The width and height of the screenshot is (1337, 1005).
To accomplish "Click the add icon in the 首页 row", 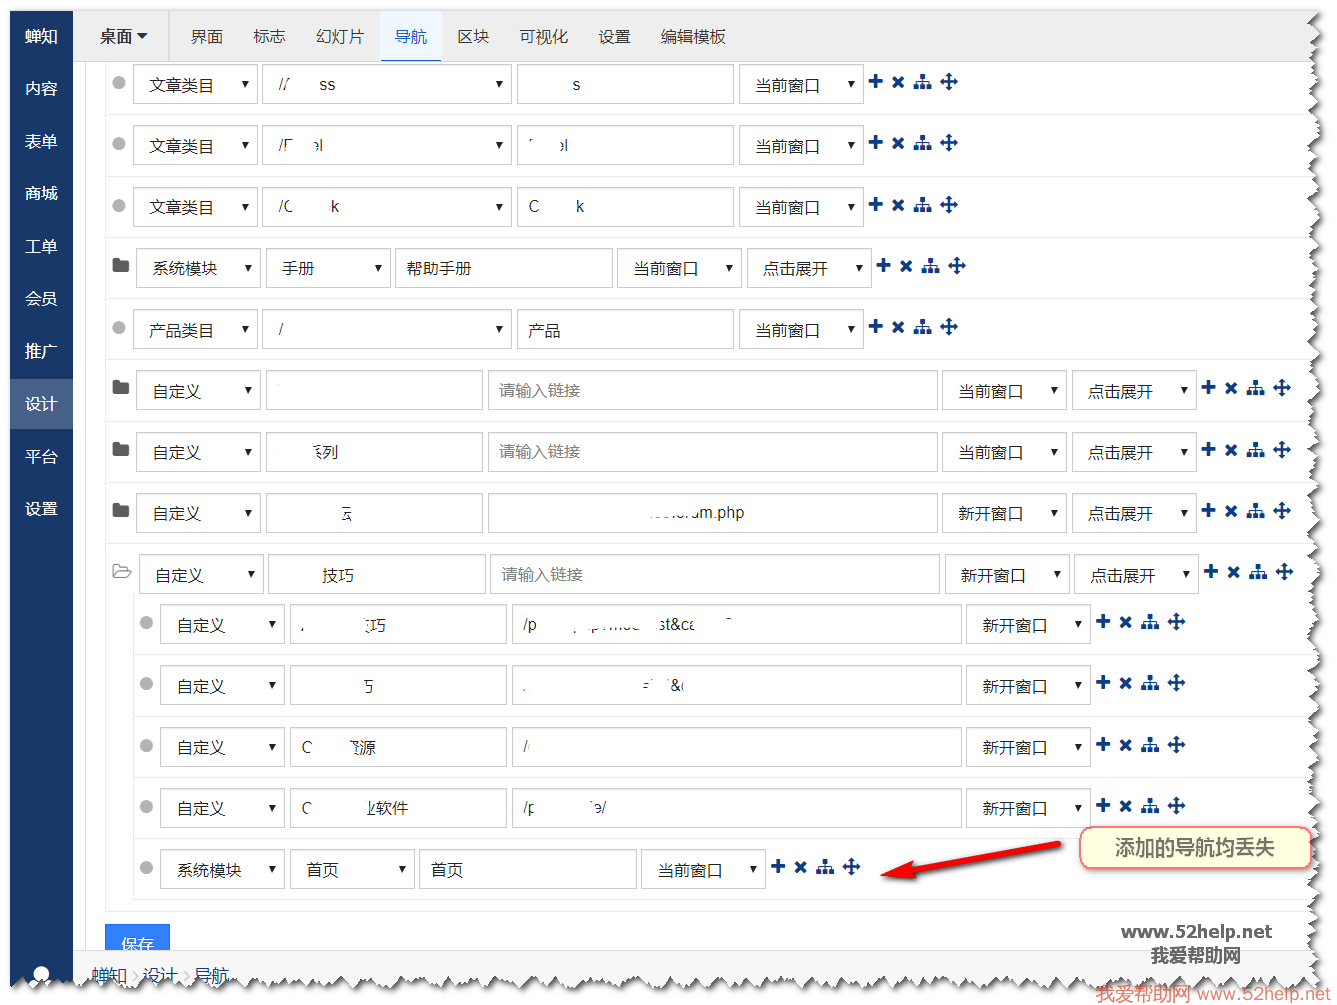I will click(x=778, y=867).
